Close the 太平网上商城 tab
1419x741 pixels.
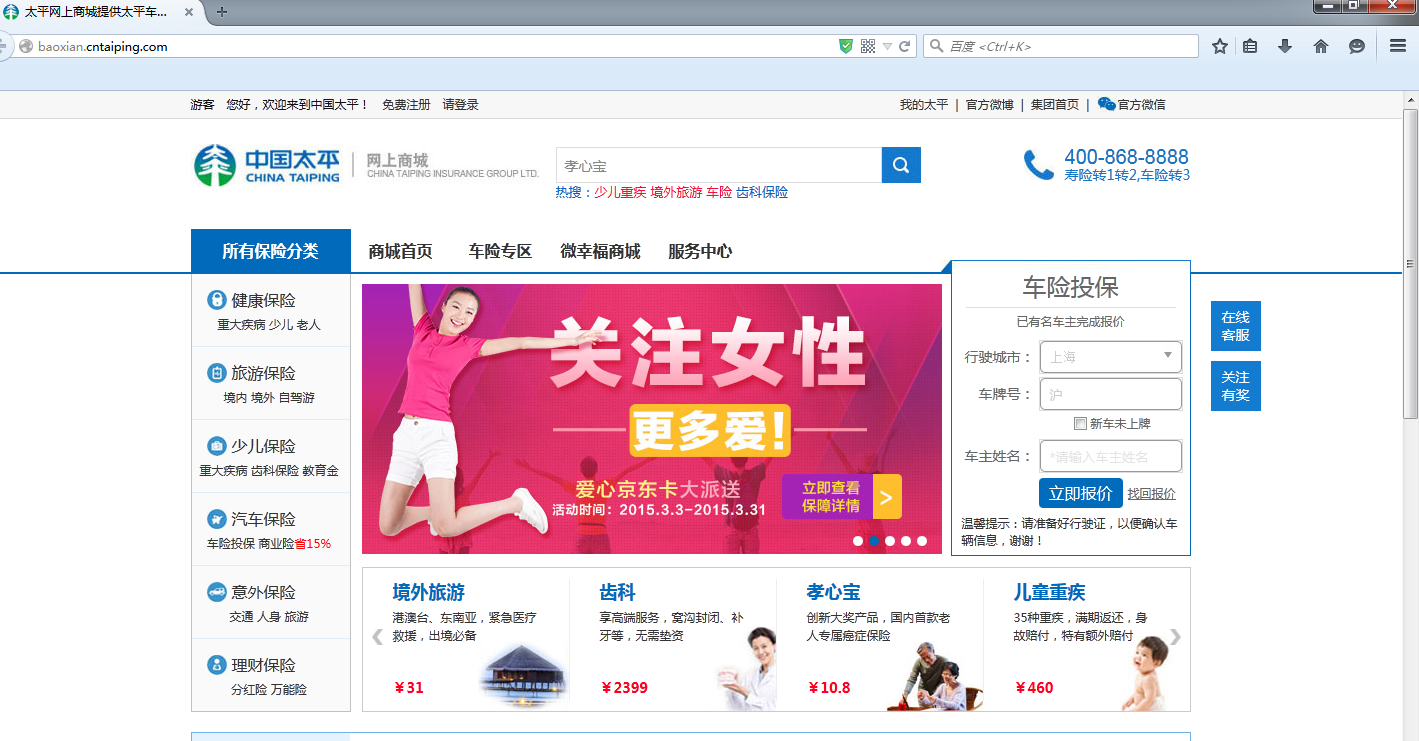(x=189, y=12)
